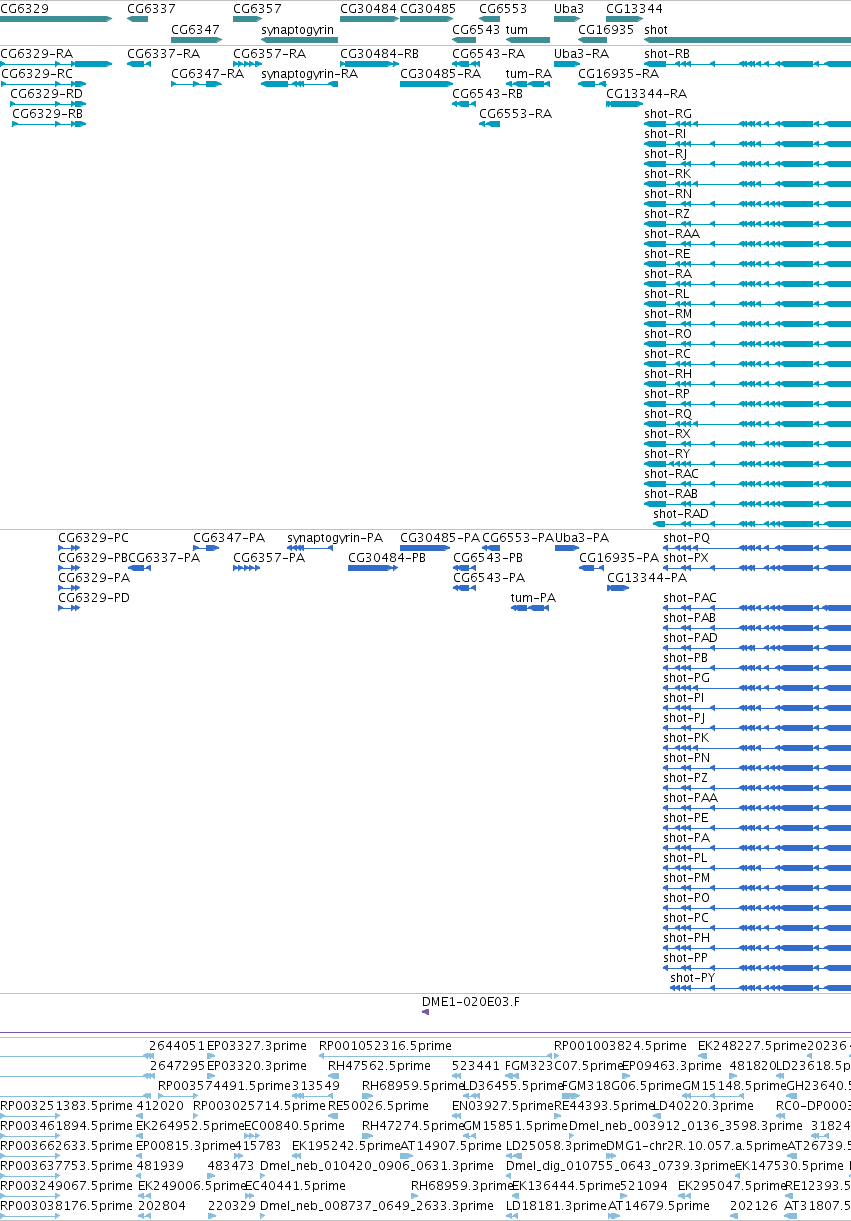Select protein CG13344-PA
This screenshot has height=1221, width=851.
pyautogui.click(x=647, y=577)
